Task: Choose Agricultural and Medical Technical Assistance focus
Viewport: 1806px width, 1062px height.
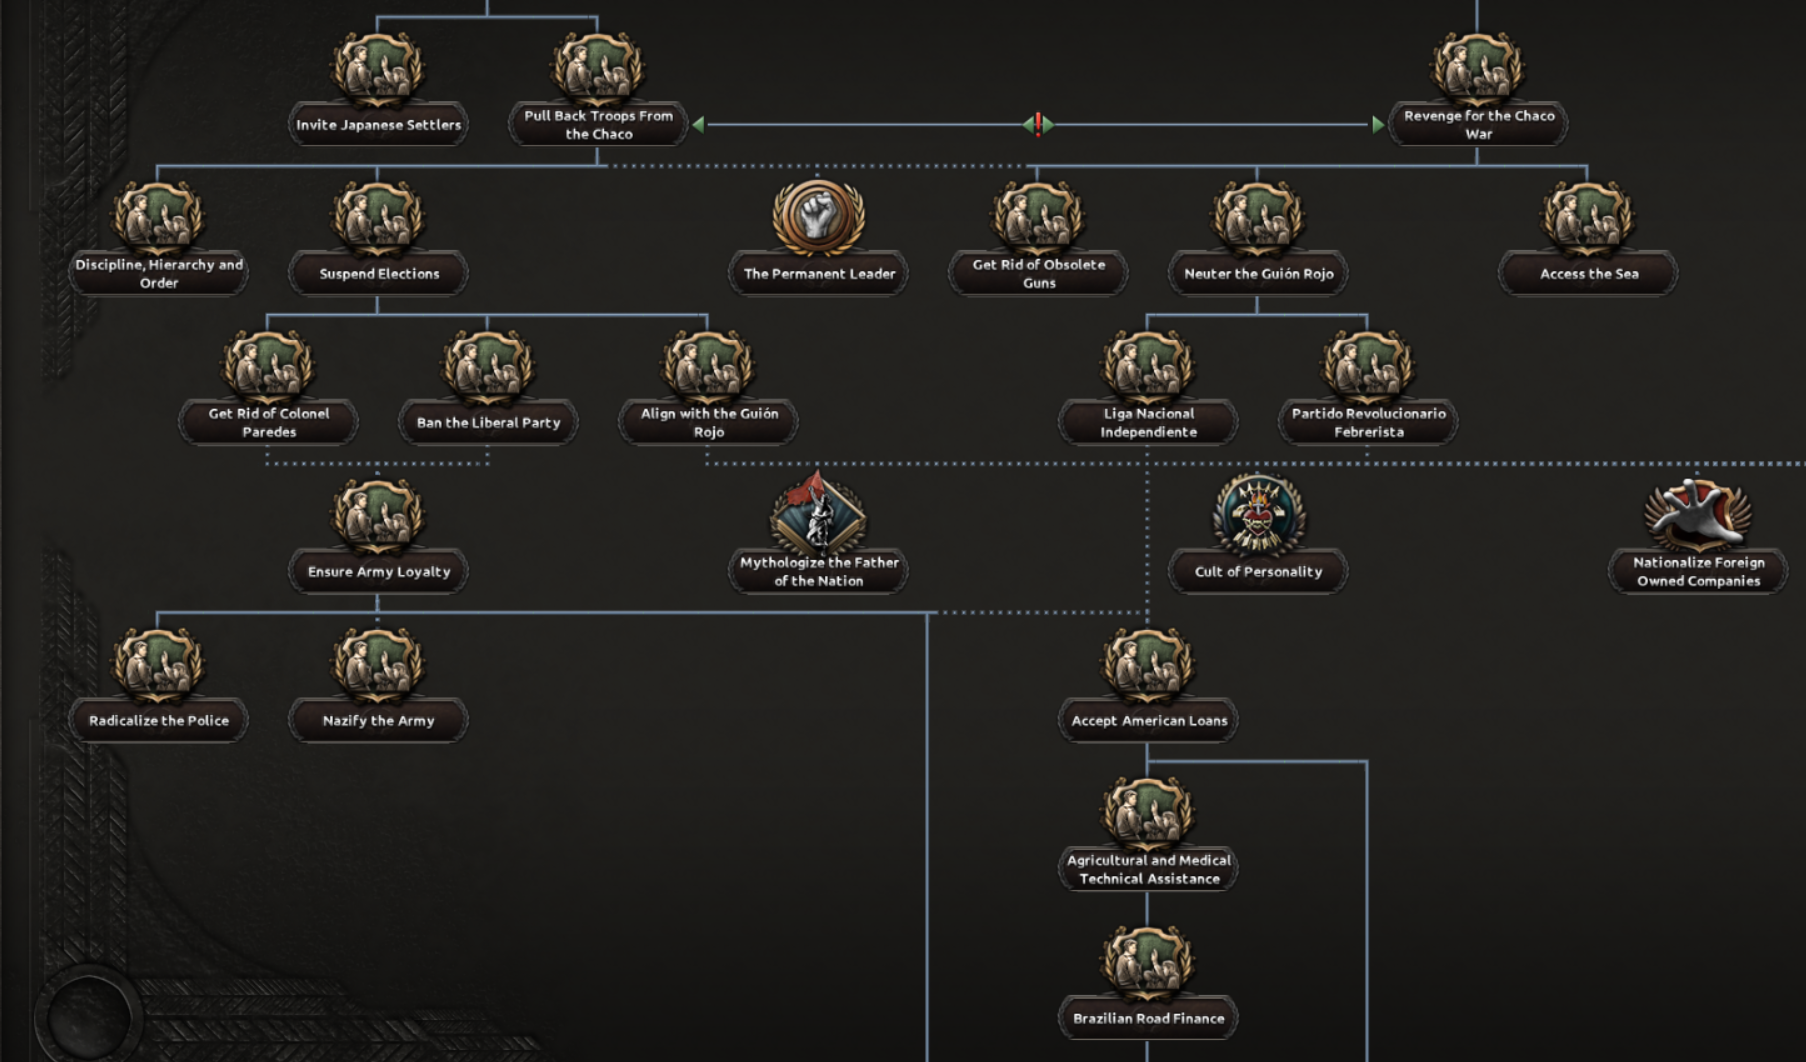Action: [1148, 868]
